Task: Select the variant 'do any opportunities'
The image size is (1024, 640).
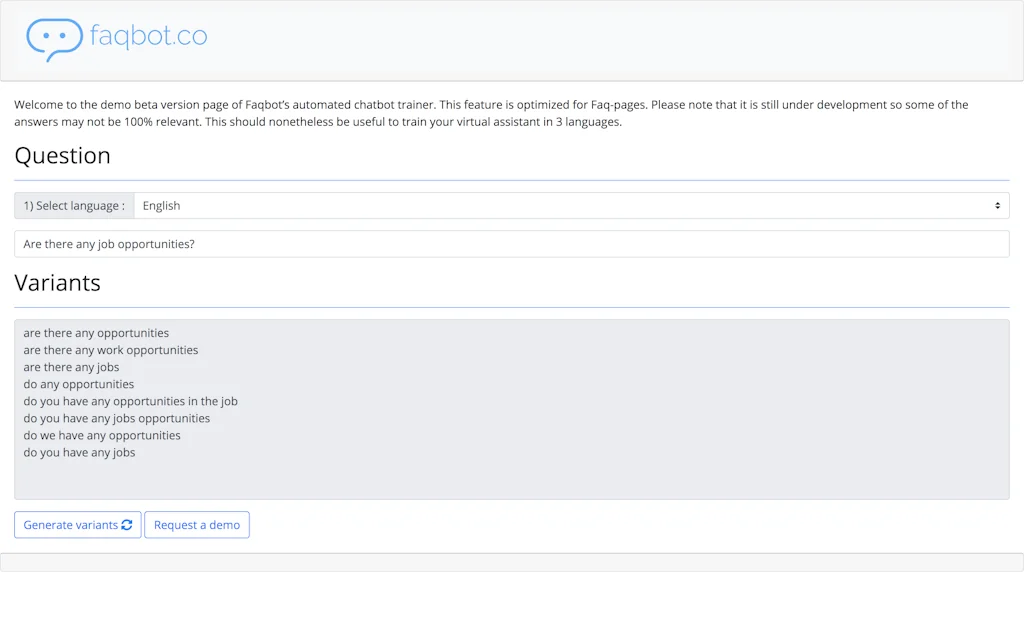Action: point(79,383)
